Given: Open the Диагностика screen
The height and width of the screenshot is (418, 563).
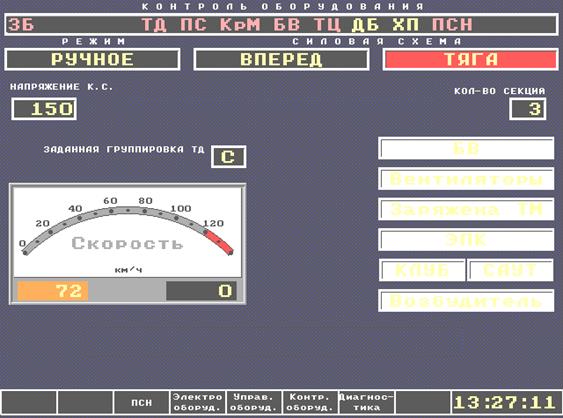Looking at the screenshot, I should [367, 403].
